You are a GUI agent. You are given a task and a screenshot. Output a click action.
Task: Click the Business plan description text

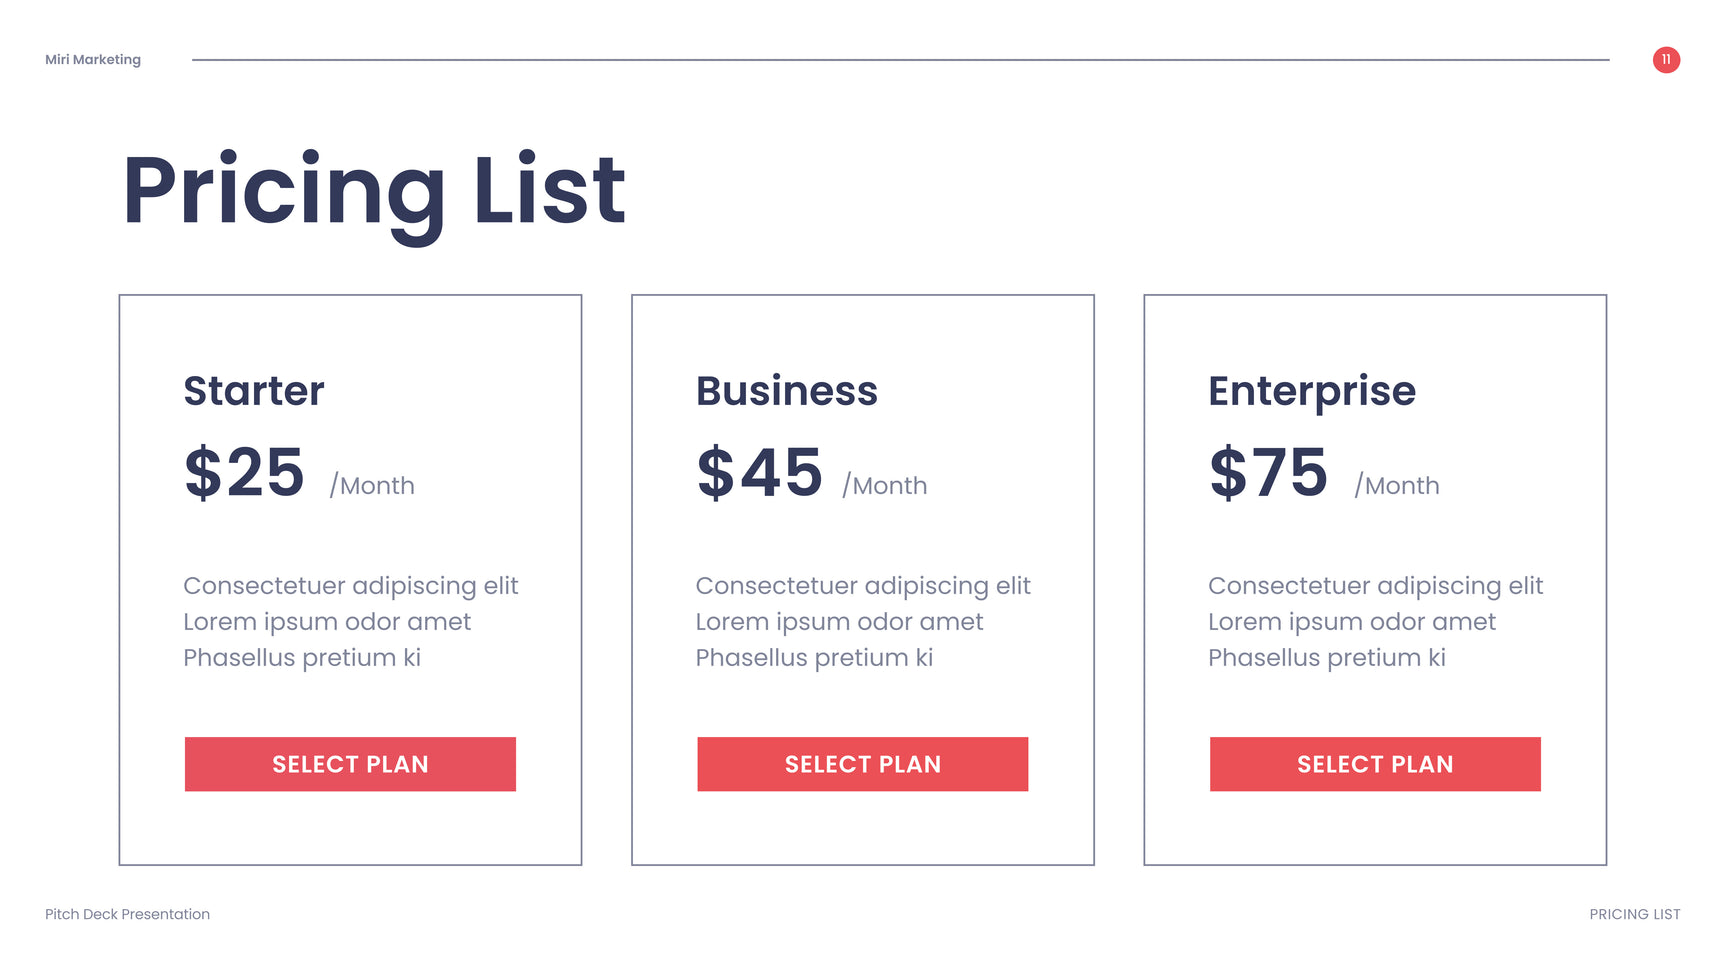862,621
